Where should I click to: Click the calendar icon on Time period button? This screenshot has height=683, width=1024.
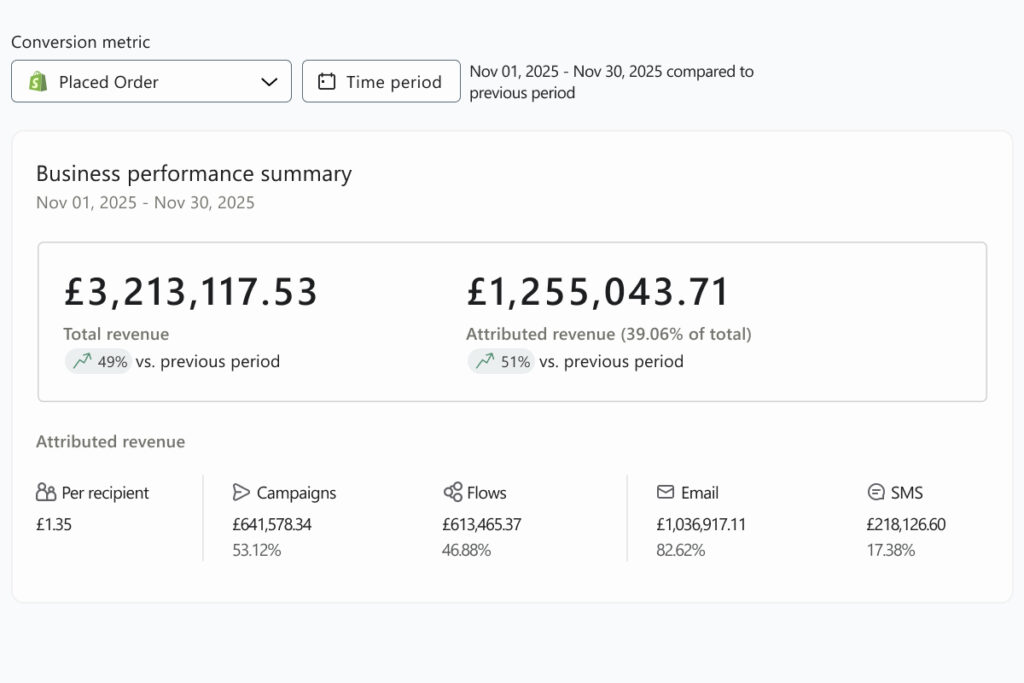(x=325, y=81)
